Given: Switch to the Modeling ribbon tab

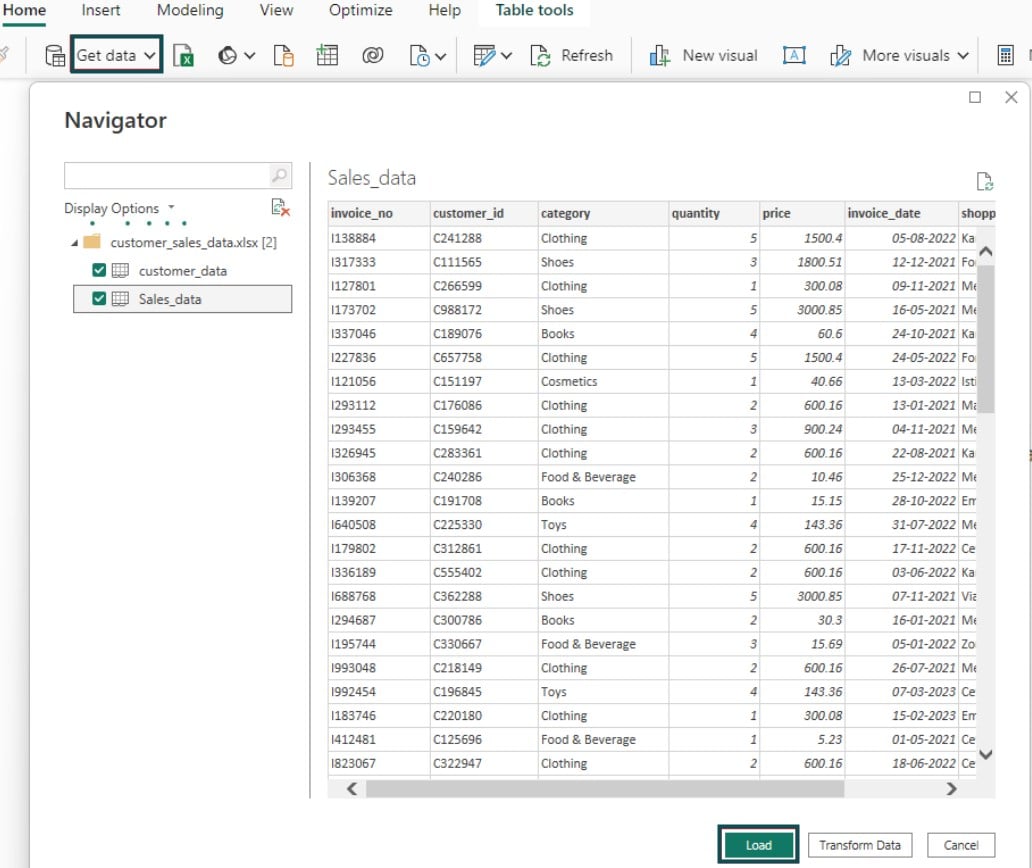Looking at the screenshot, I should 189,11.
